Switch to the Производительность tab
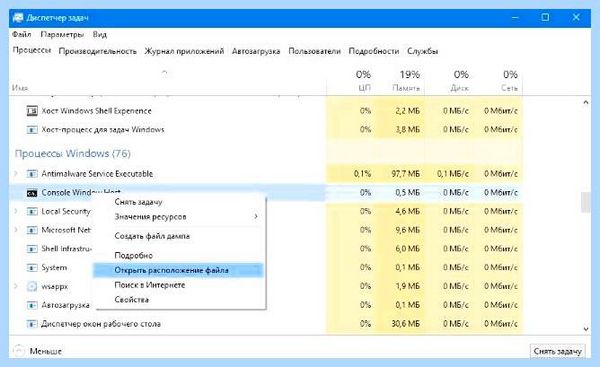 click(x=98, y=51)
